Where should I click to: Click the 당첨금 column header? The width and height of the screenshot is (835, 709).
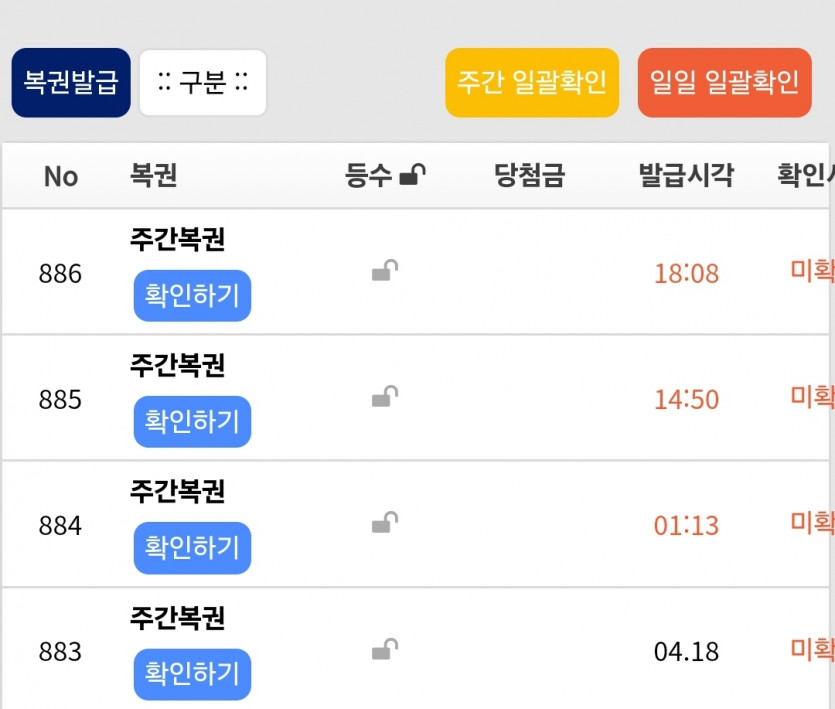(529, 177)
